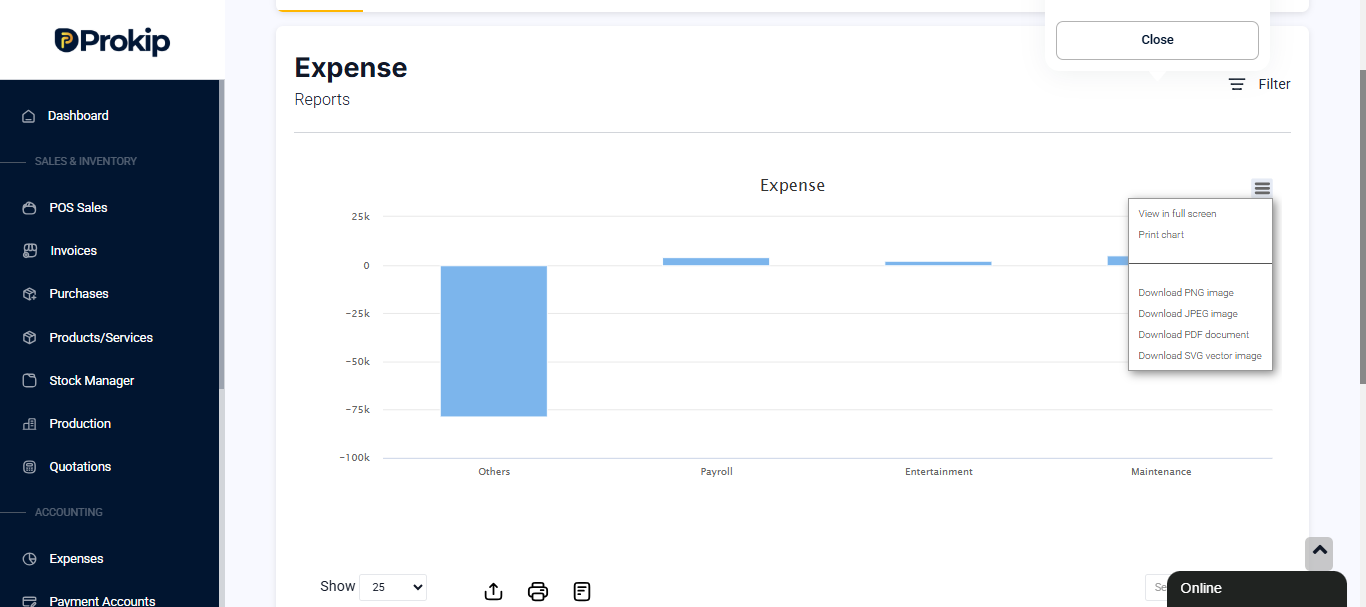Click the Production sidebar icon
This screenshot has width=1366, height=607.
click(x=29, y=424)
